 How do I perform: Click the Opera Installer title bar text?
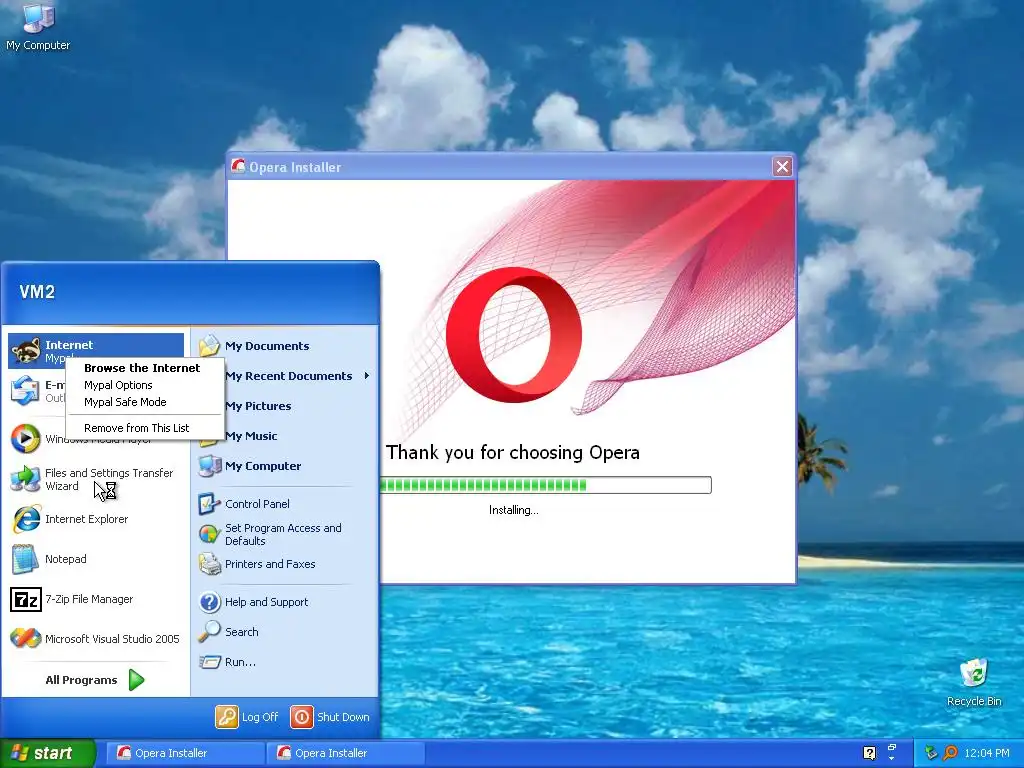coord(295,167)
